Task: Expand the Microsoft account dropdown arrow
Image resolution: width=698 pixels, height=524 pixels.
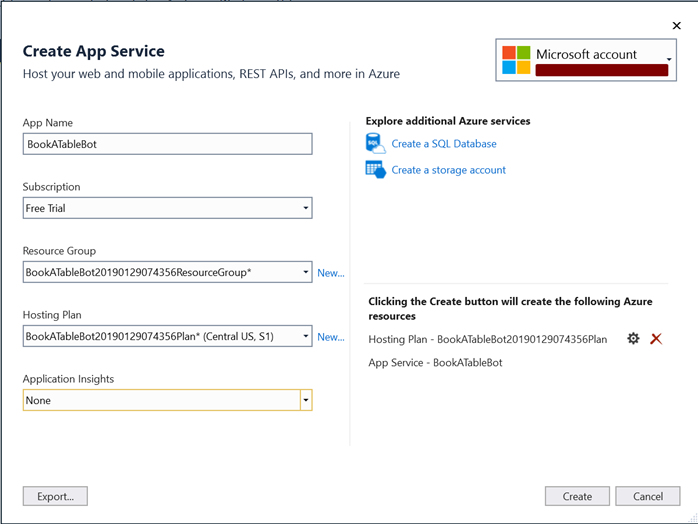Action: point(668,59)
